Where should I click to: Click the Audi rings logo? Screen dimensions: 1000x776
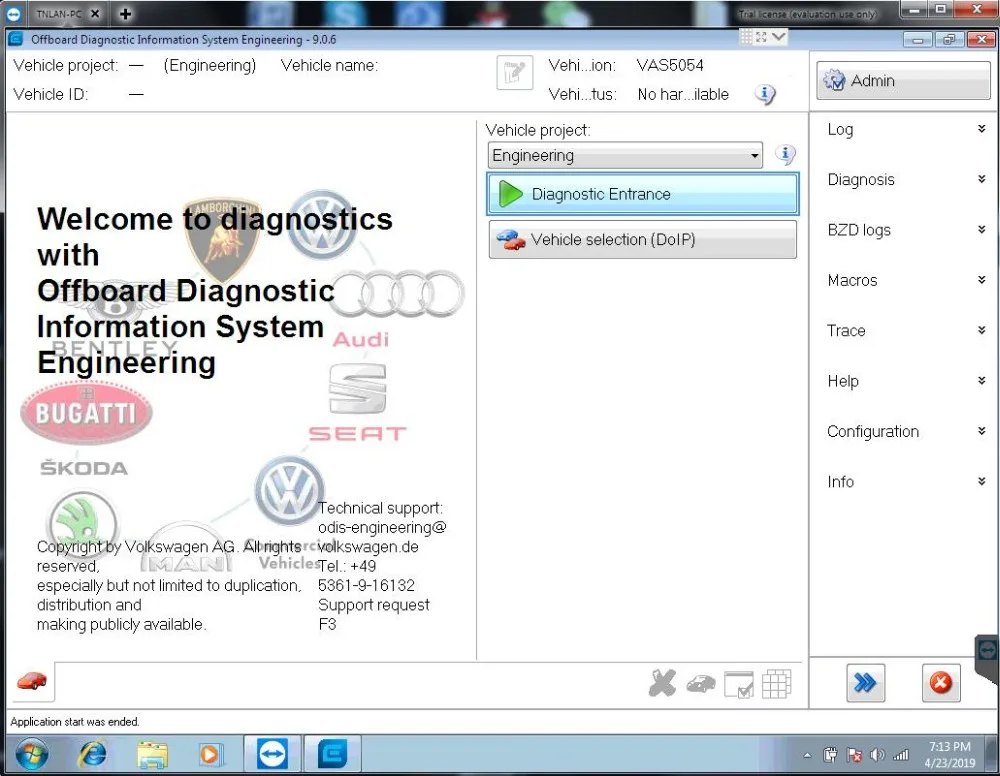397,295
